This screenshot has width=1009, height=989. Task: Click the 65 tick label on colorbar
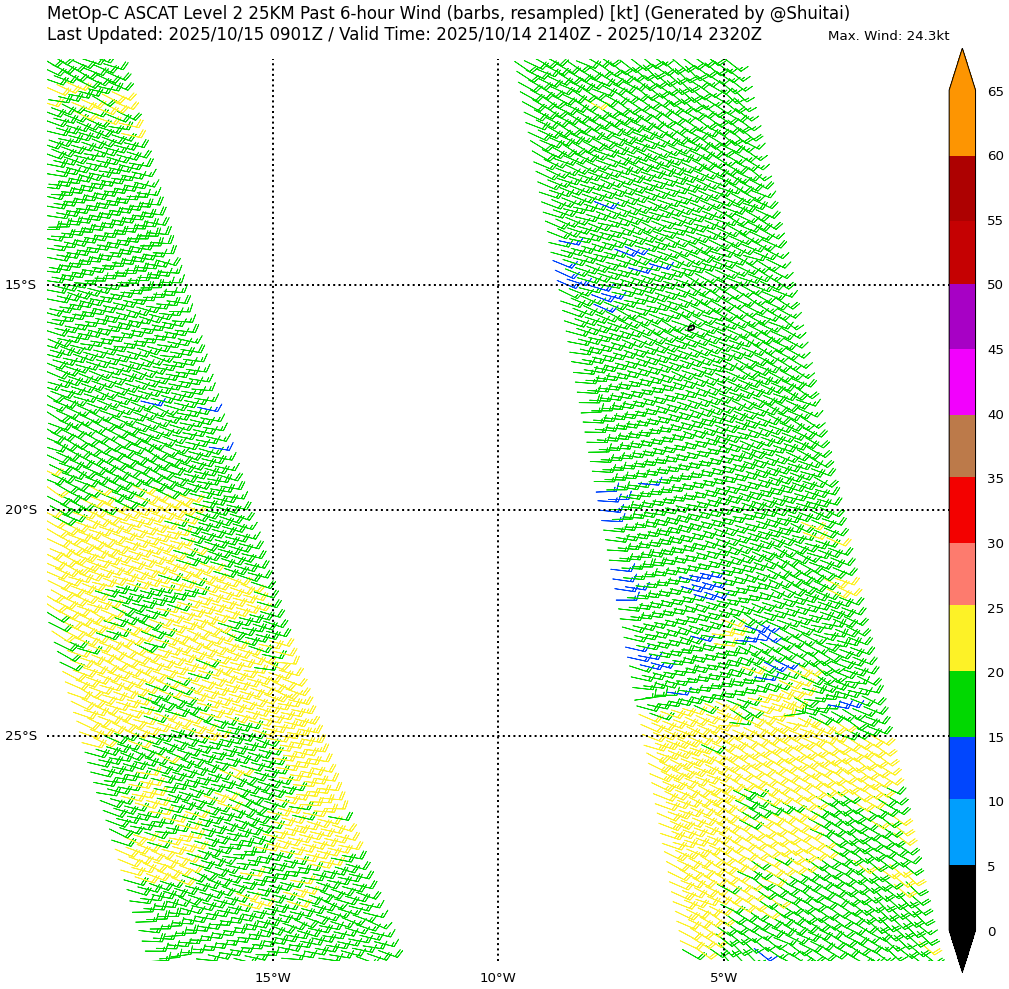pos(995,92)
